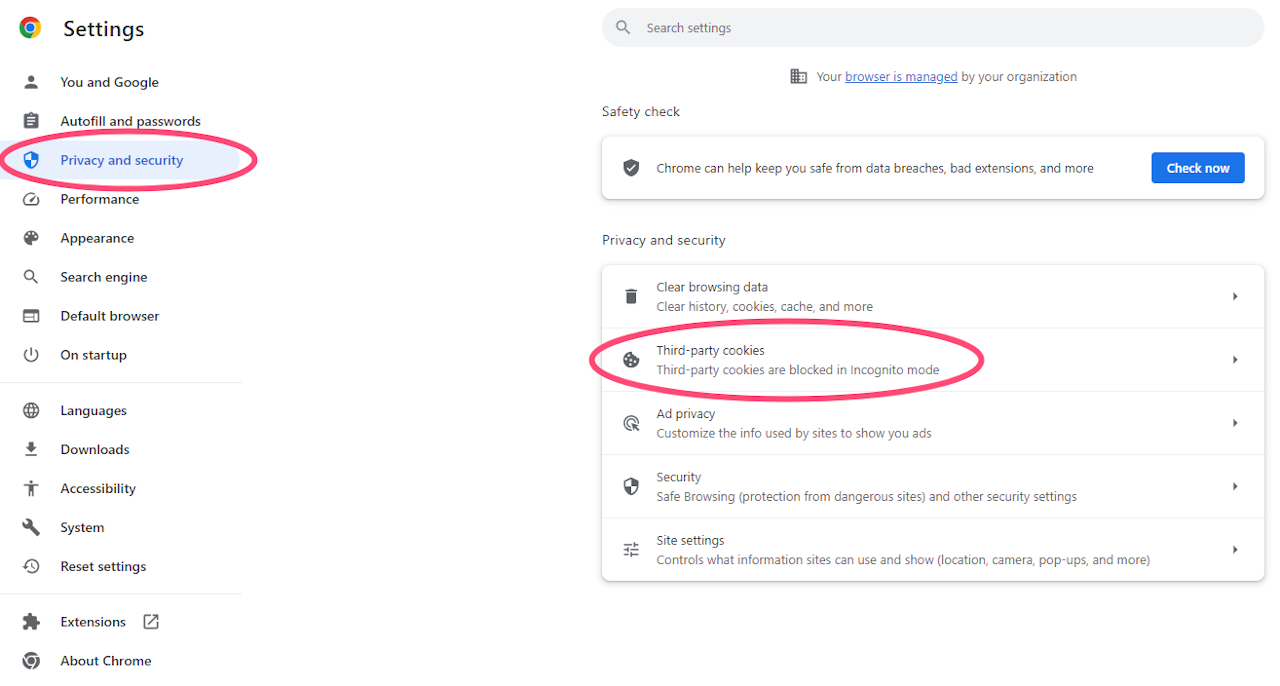The width and height of the screenshot is (1280, 686).
Task: Open the You and Google section
Action: click(x=110, y=82)
